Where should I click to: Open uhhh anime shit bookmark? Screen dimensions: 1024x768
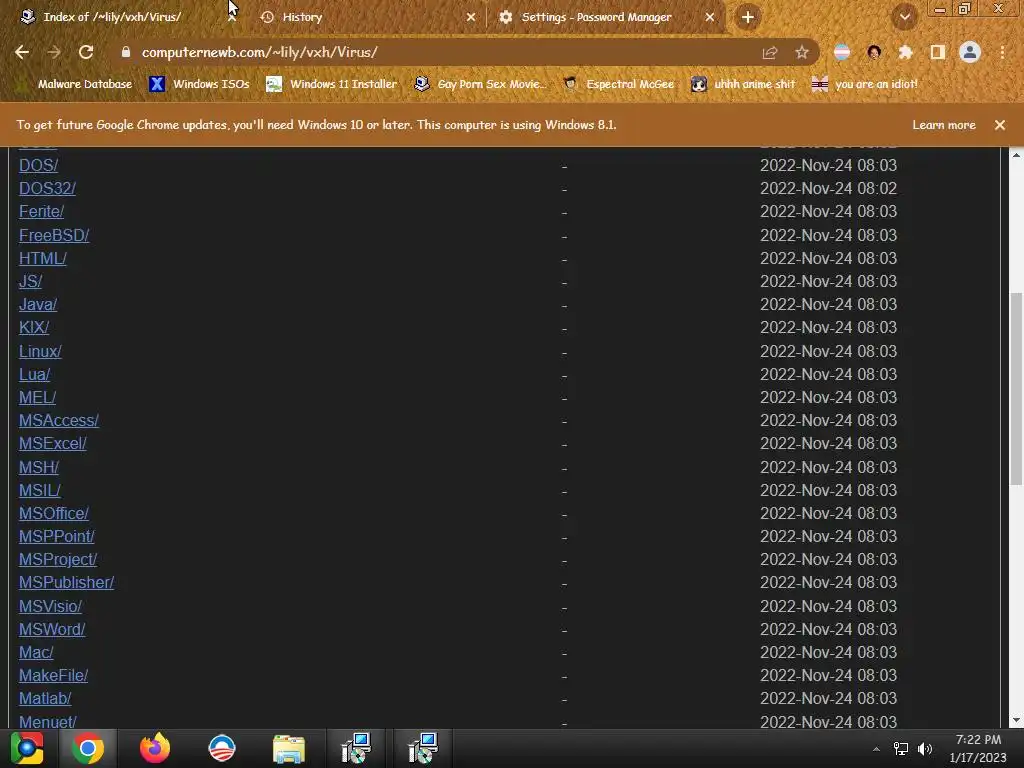coord(743,84)
